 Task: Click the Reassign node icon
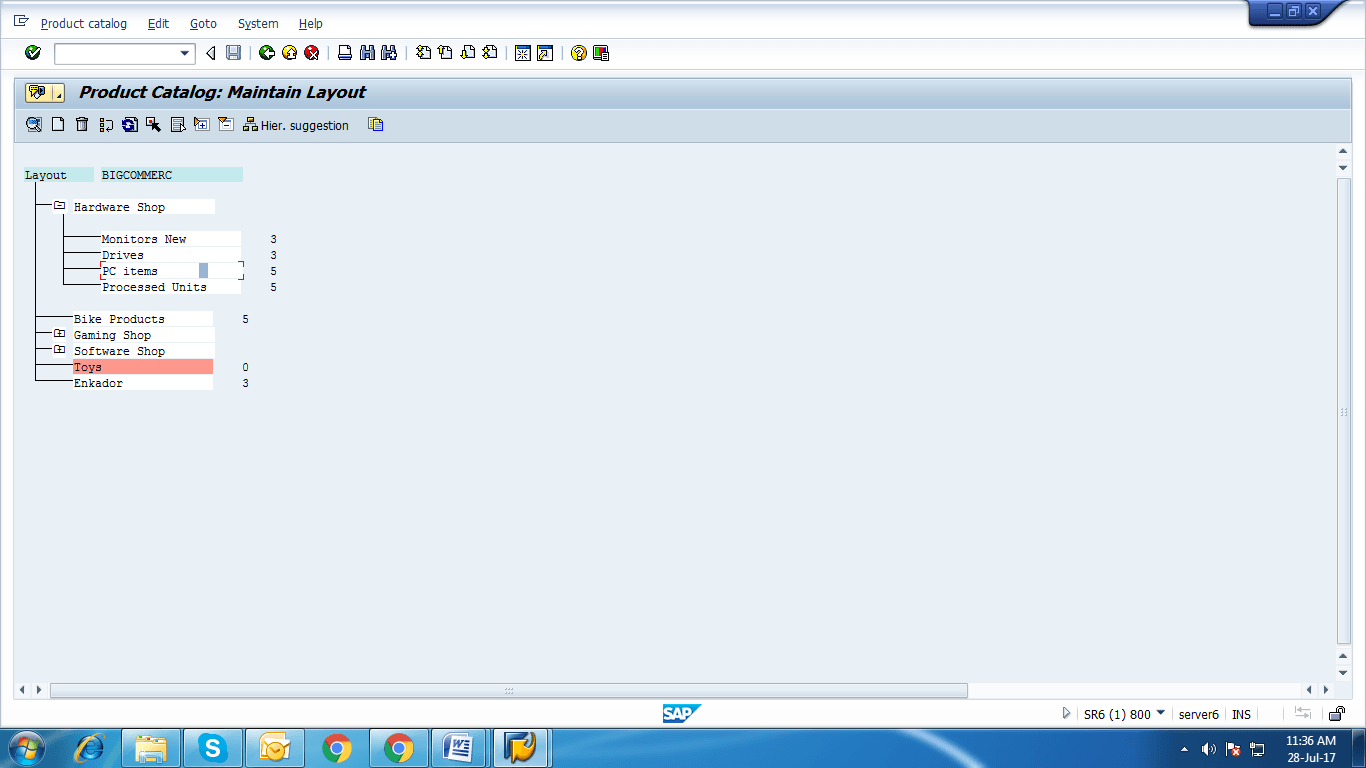[x=106, y=124]
